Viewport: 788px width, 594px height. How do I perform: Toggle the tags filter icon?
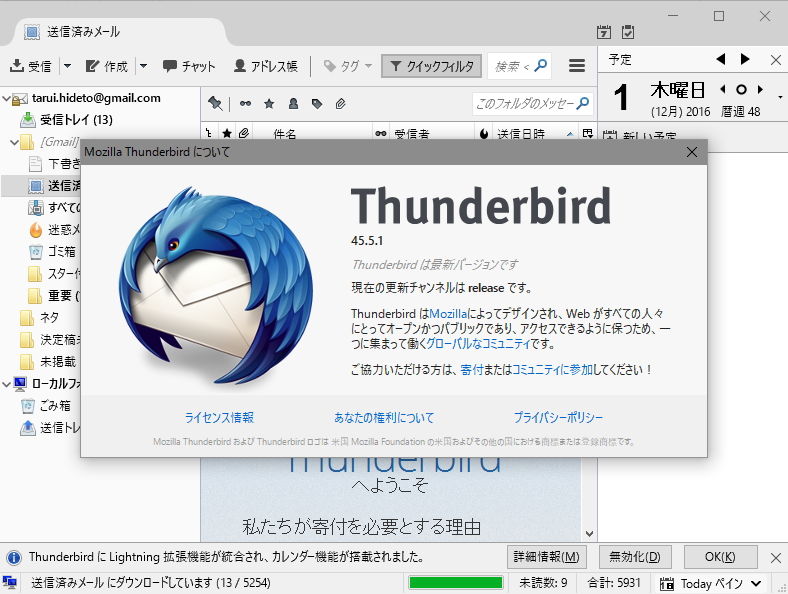click(x=317, y=104)
